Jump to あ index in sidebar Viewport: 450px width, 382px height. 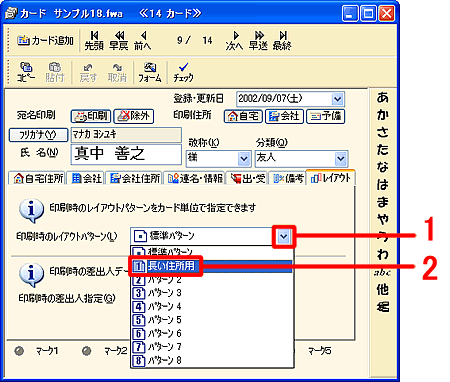click(382, 97)
